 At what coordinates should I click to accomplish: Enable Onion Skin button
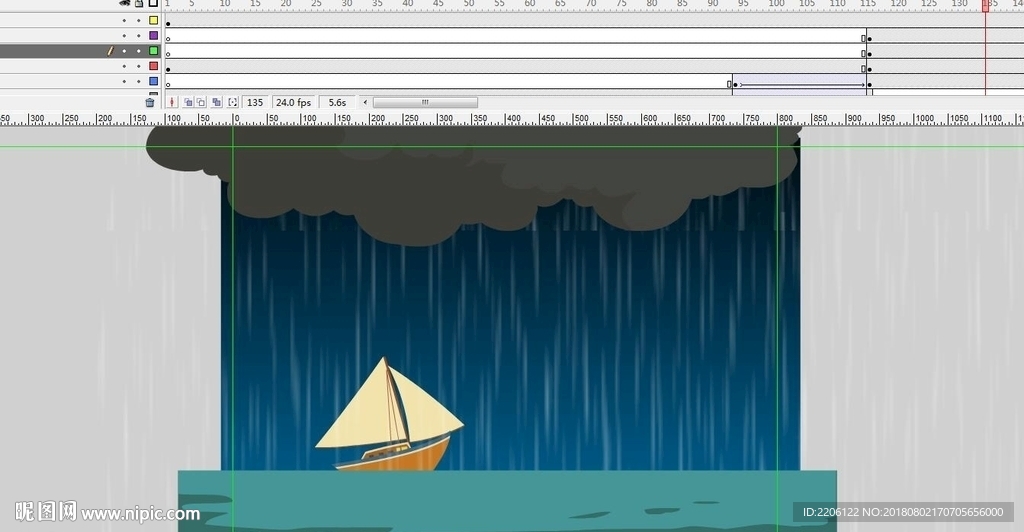coord(188,102)
